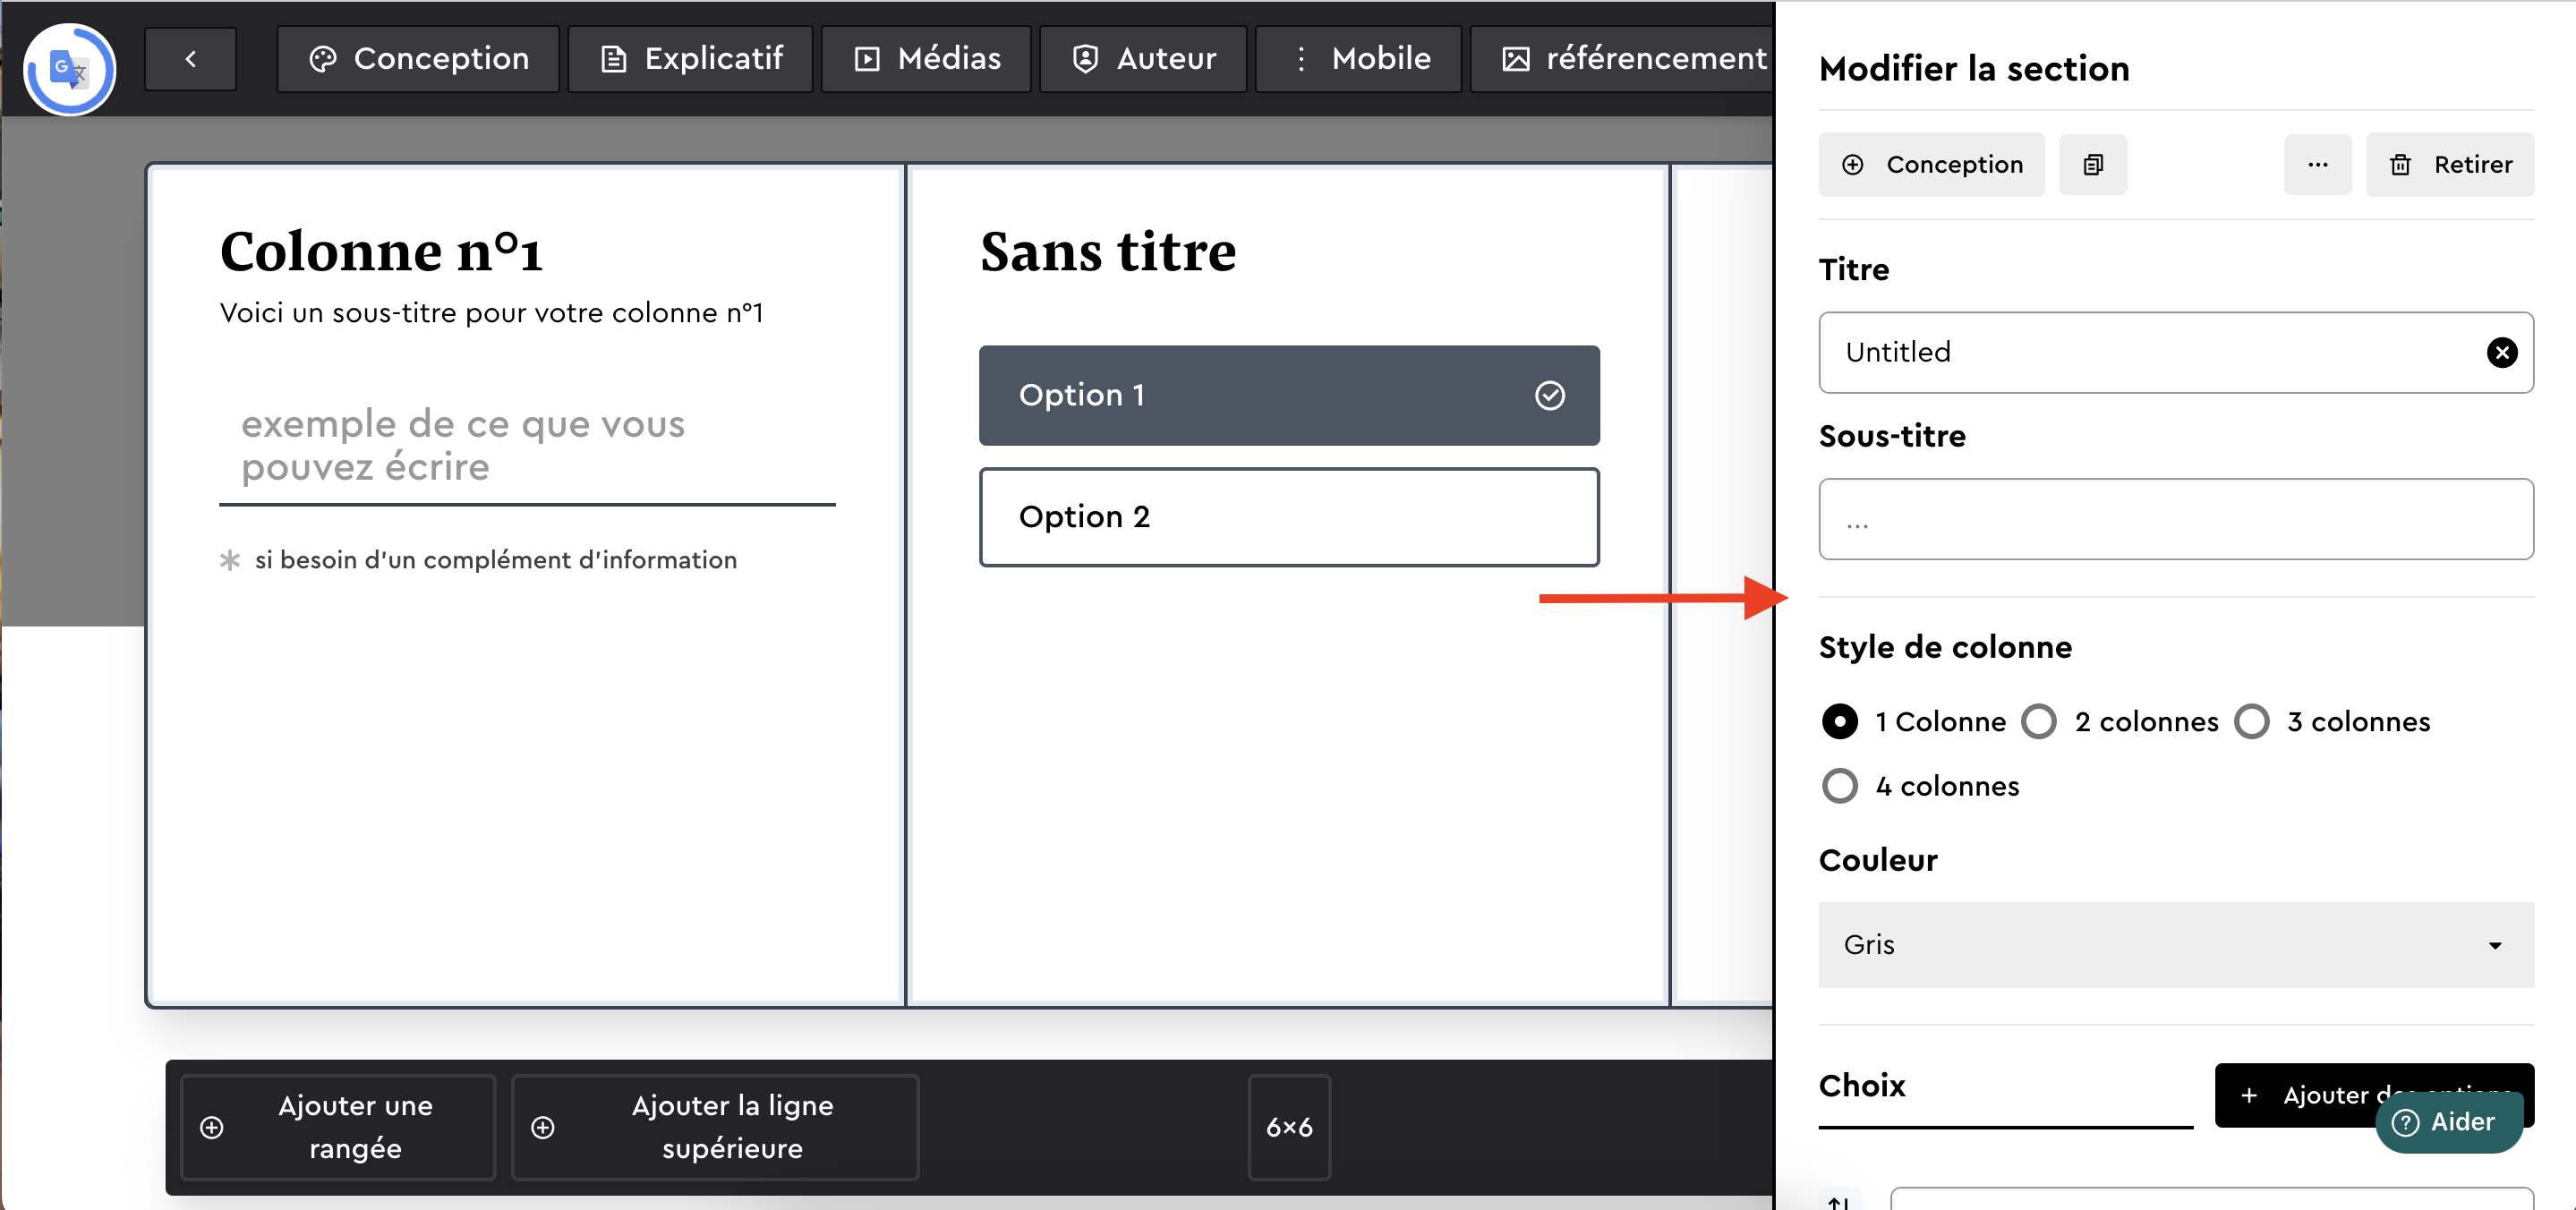This screenshot has height=1210, width=2576.
Task: Open the Couleur dropdown showing Gris
Action: click(x=2175, y=945)
